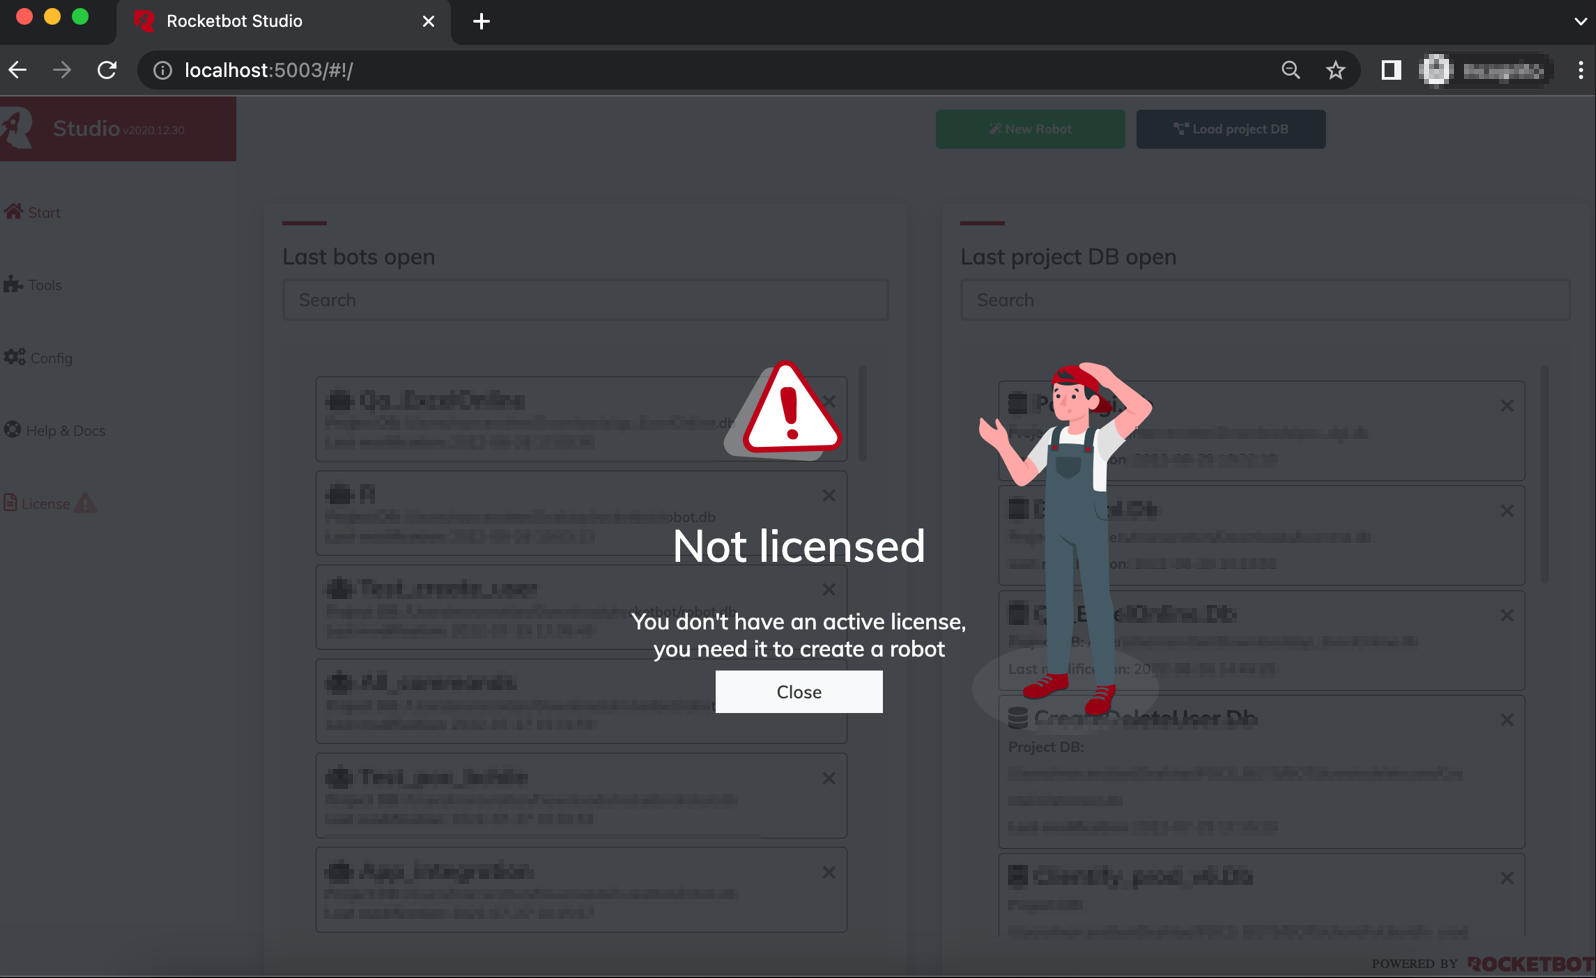Click the License document icon

10,502
